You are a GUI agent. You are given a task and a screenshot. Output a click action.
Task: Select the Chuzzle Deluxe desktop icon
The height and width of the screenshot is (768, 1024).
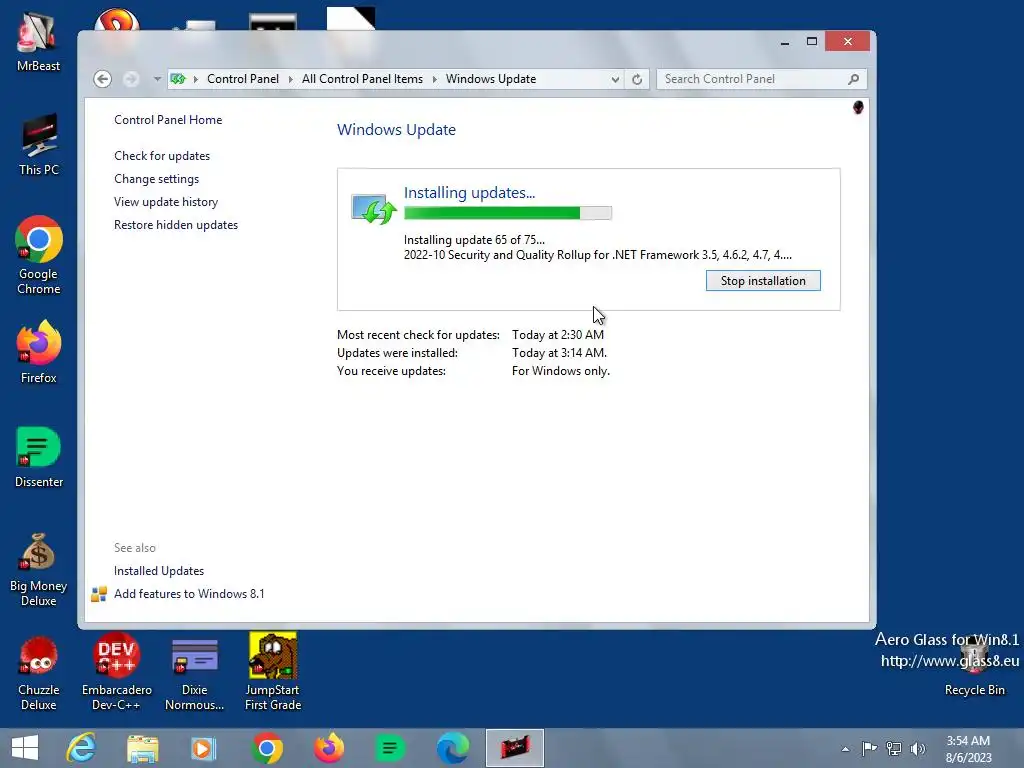pos(39,673)
